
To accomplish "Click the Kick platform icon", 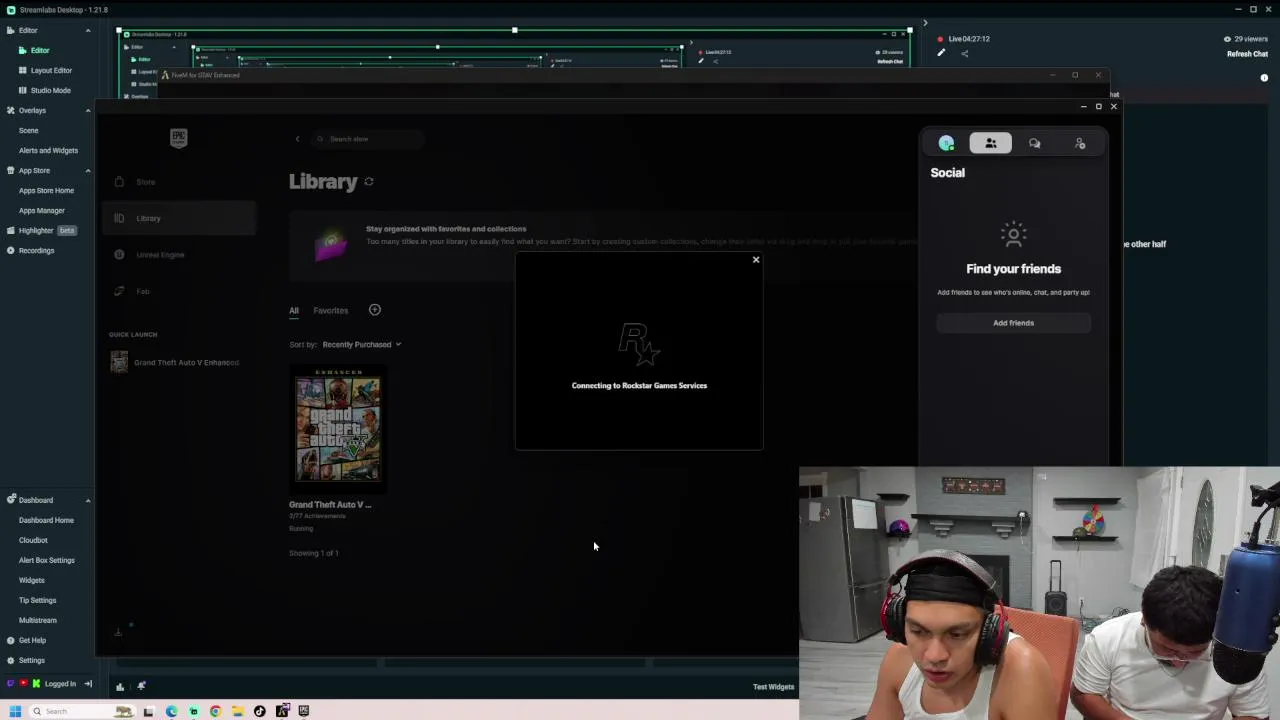I will coord(36,684).
